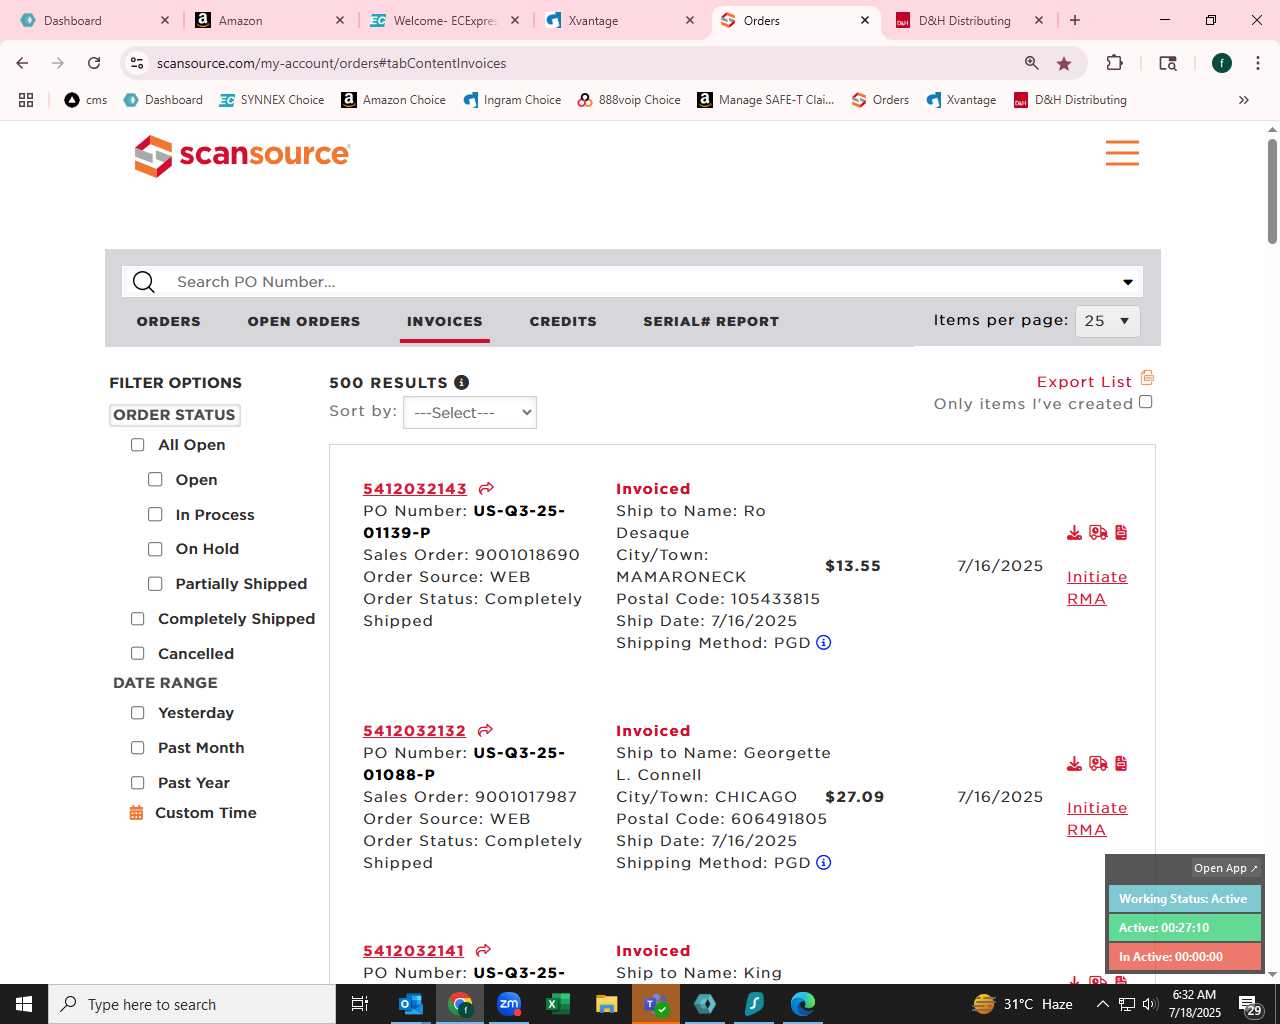
Task: Click Export List link
Action: [x=1085, y=382]
